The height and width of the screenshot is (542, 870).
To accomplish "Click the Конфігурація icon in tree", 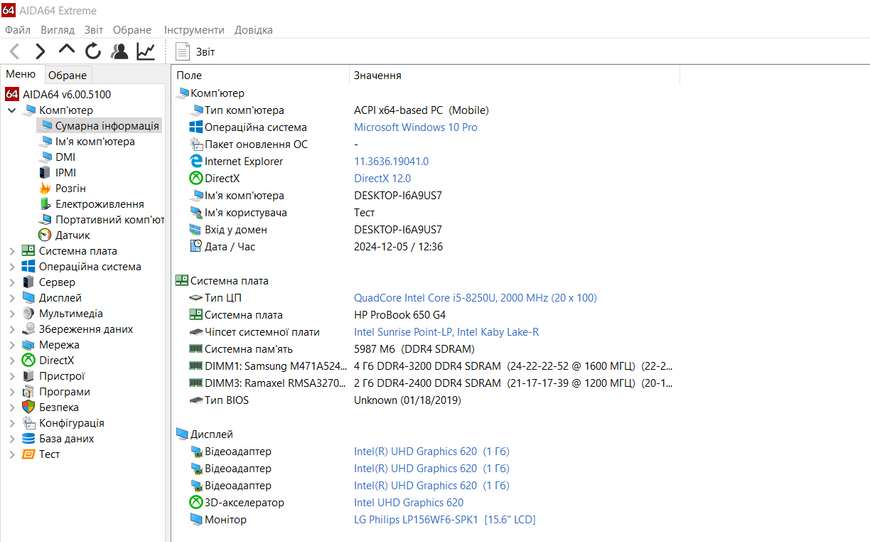I will pos(28,423).
